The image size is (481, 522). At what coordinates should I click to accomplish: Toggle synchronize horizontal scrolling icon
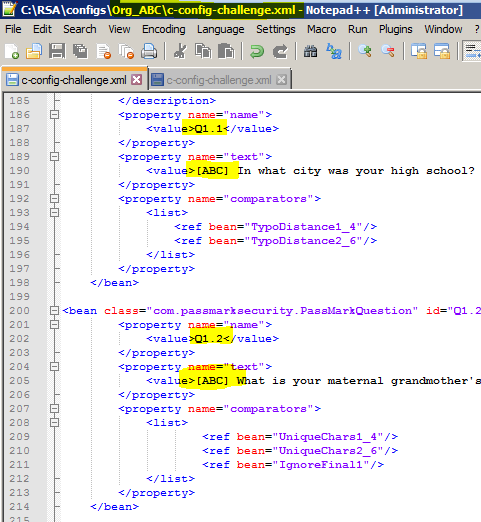442,52
